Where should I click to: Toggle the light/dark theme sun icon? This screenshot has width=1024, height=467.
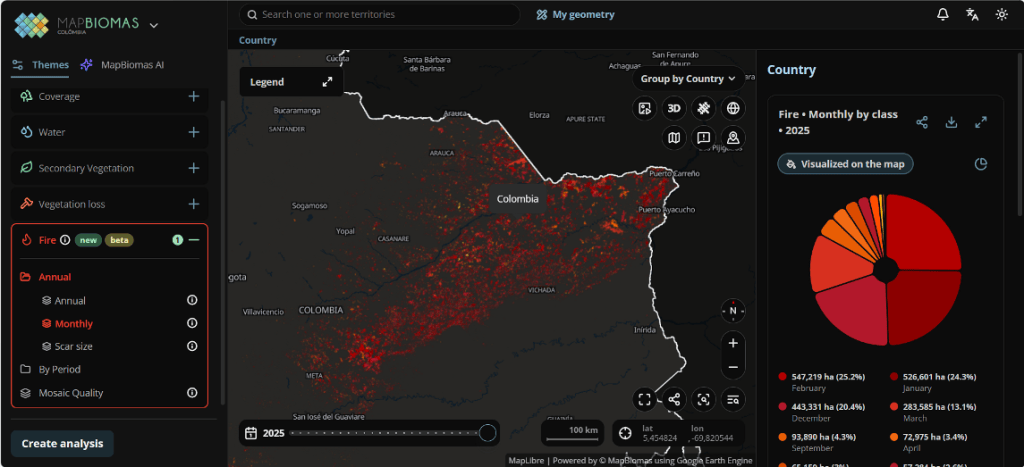1001,14
